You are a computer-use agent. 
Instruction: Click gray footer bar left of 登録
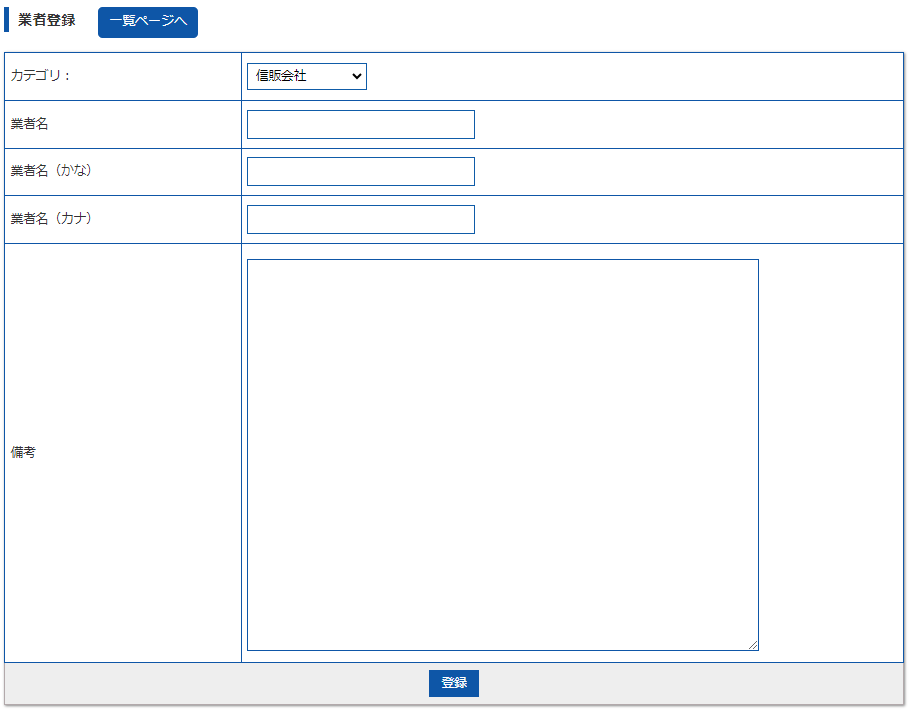pos(200,683)
